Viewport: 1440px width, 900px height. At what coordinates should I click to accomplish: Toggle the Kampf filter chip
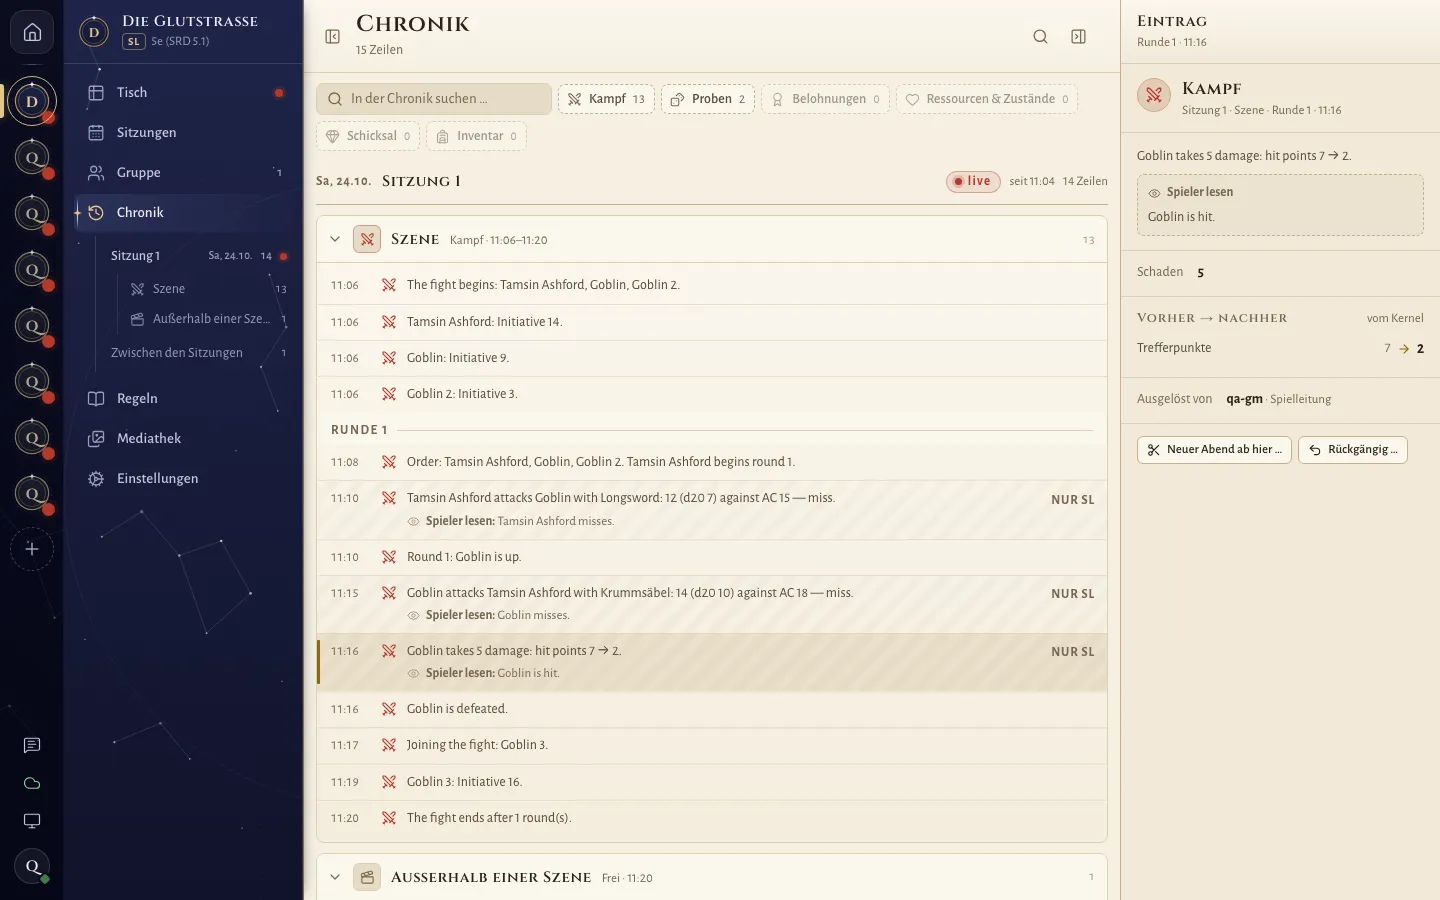coord(606,99)
